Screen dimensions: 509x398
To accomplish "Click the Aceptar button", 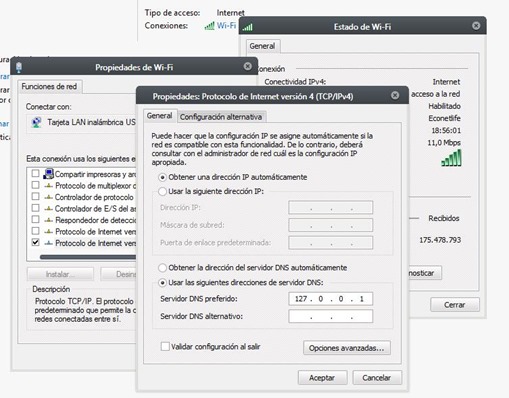I will [322, 378].
